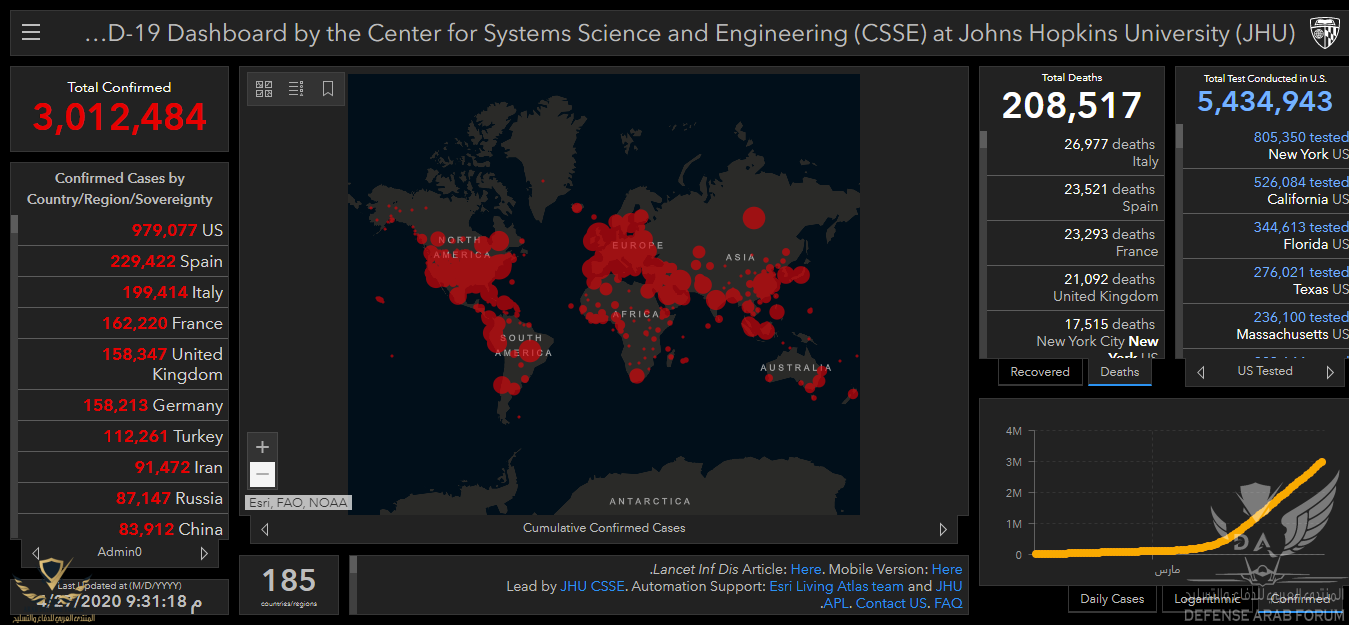Go to previous map view arrow
1349x625 pixels.
pyautogui.click(x=265, y=529)
